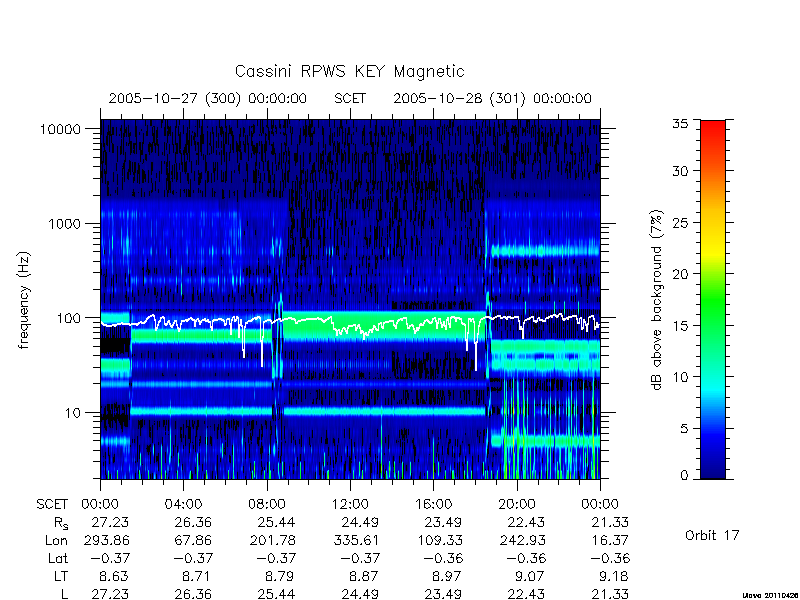The image size is (800, 600).
Task: Select local time value 8.87
Action: click(363, 577)
